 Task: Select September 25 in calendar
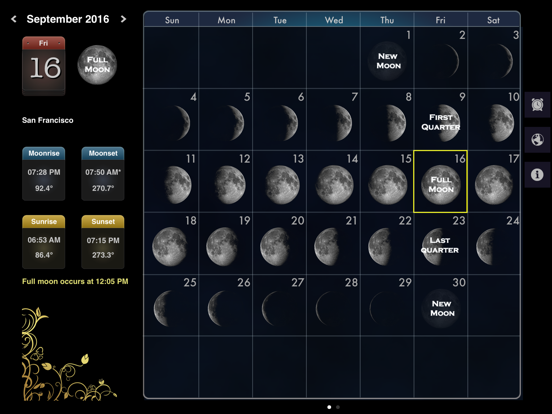pyautogui.click(x=171, y=305)
